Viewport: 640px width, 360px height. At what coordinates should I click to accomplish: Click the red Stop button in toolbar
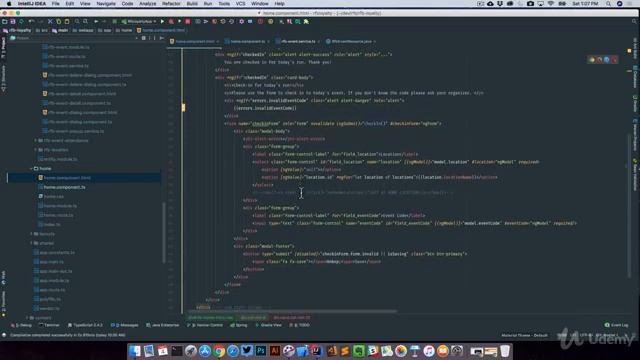(188, 21)
